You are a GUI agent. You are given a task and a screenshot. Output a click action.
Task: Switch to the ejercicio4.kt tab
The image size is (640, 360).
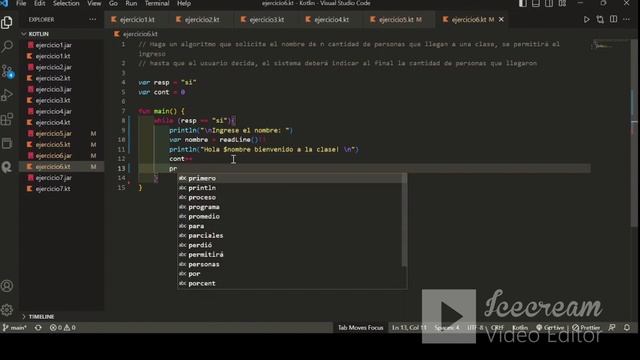pos(331,20)
